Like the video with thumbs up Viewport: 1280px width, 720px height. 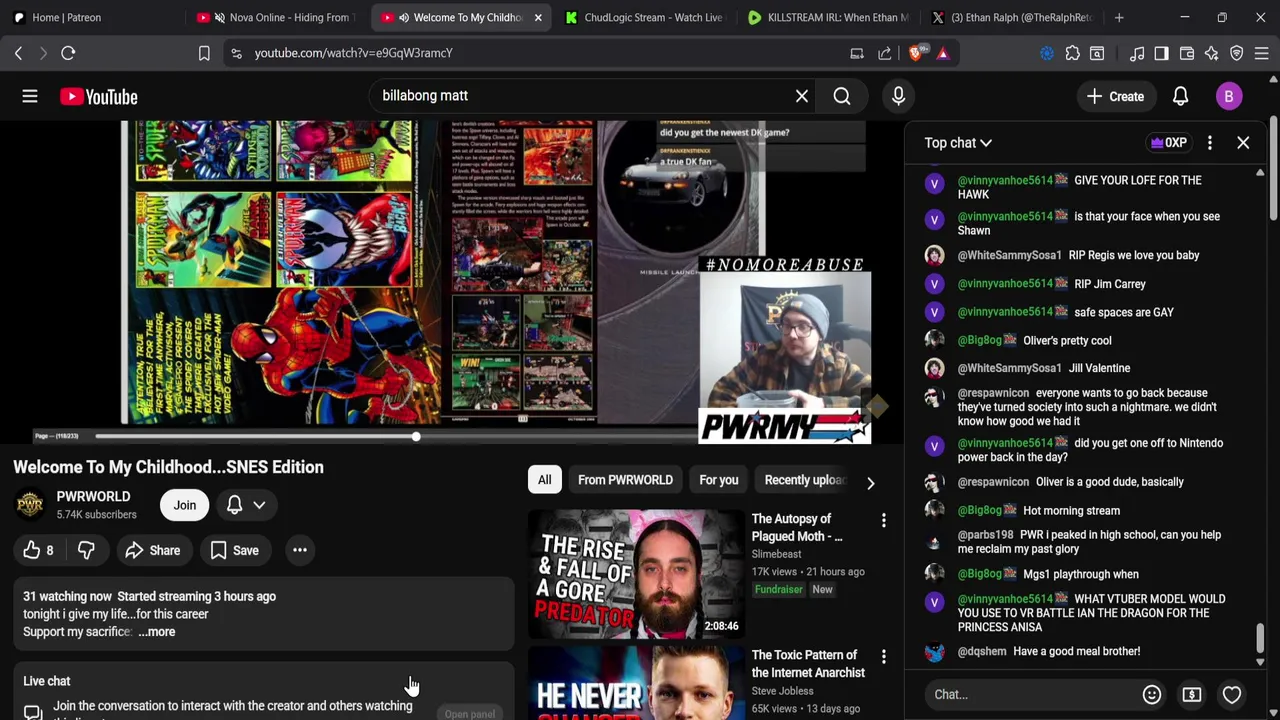38,550
